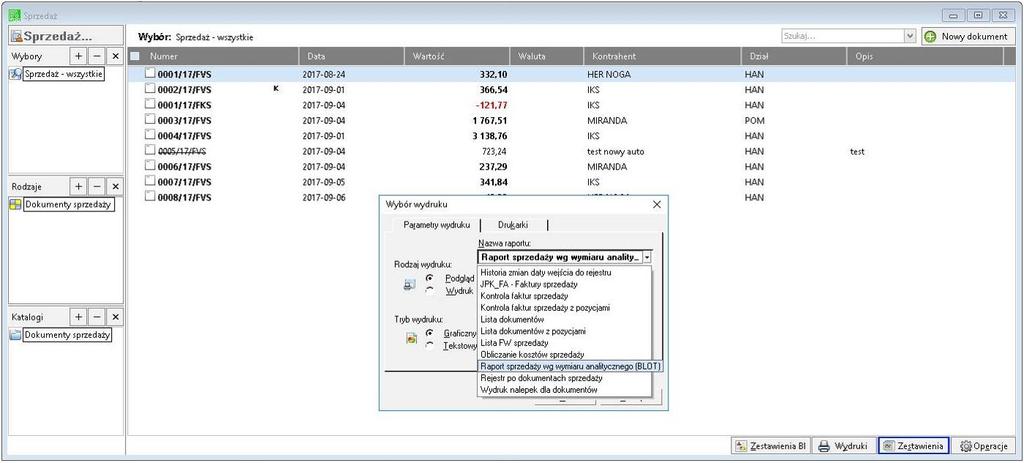Sort by the Wartość column header

457,56
